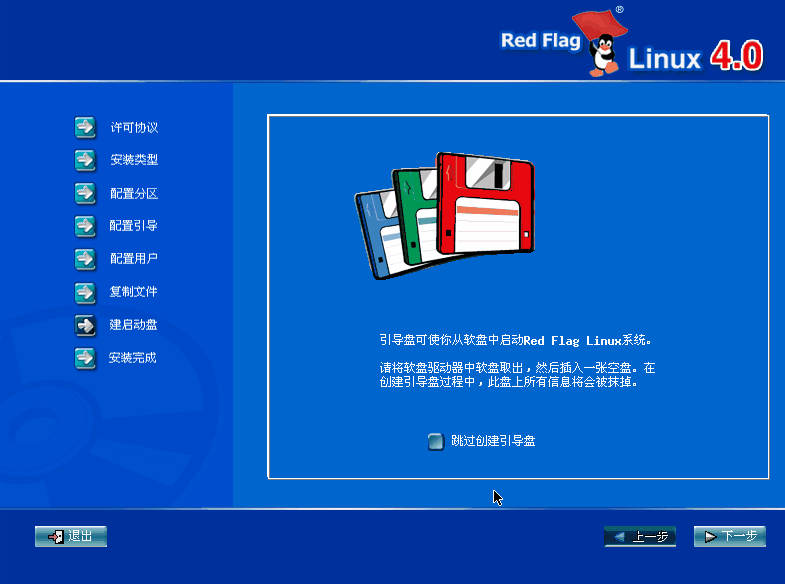Select the 安装类型 step label
785x584 pixels.
134,160
